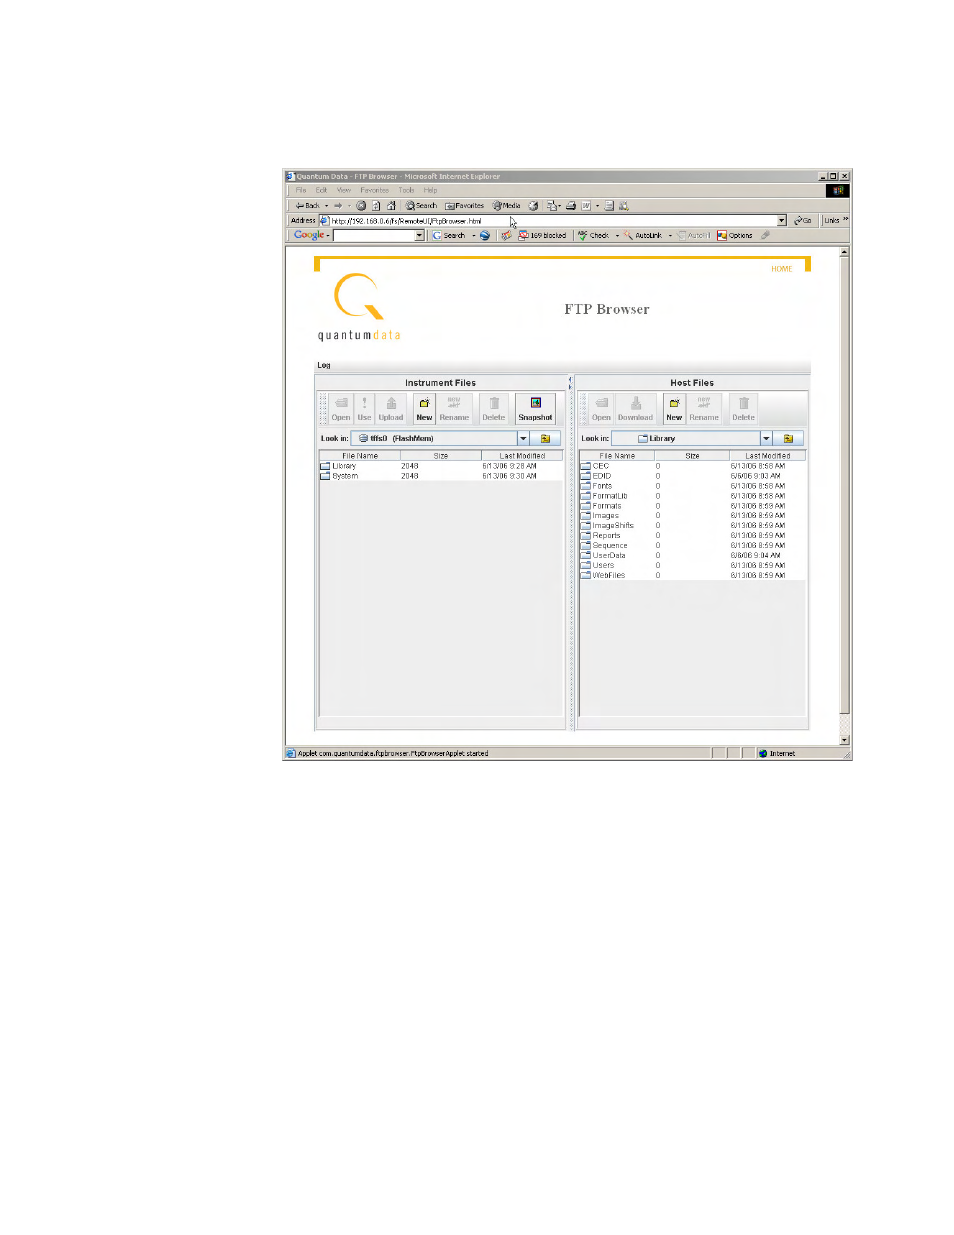
Task: Click the browser Stop icon
Action: [x=361, y=206]
